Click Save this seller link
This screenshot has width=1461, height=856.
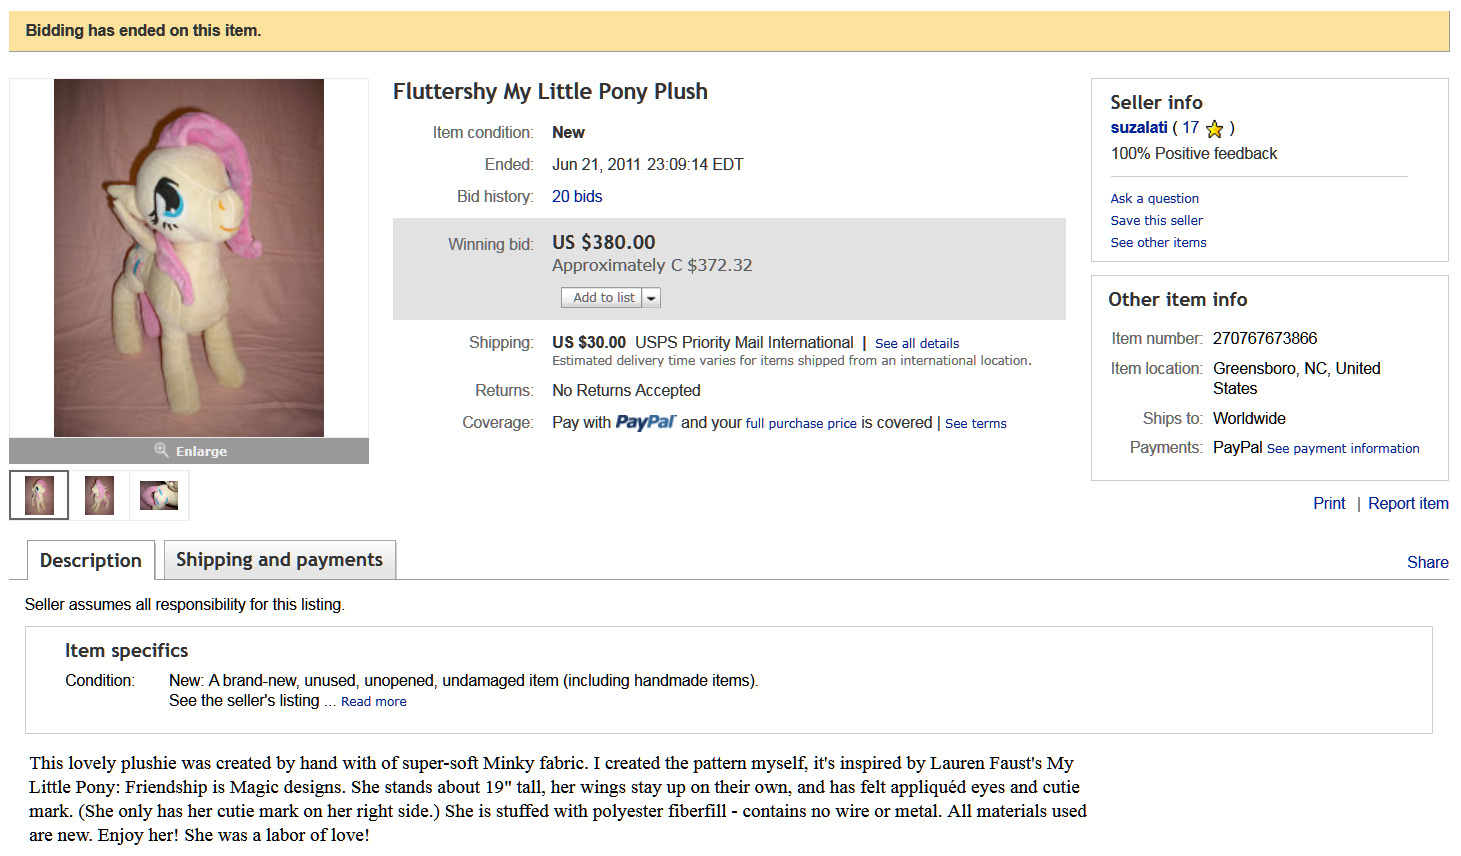click(x=1156, y=221)
